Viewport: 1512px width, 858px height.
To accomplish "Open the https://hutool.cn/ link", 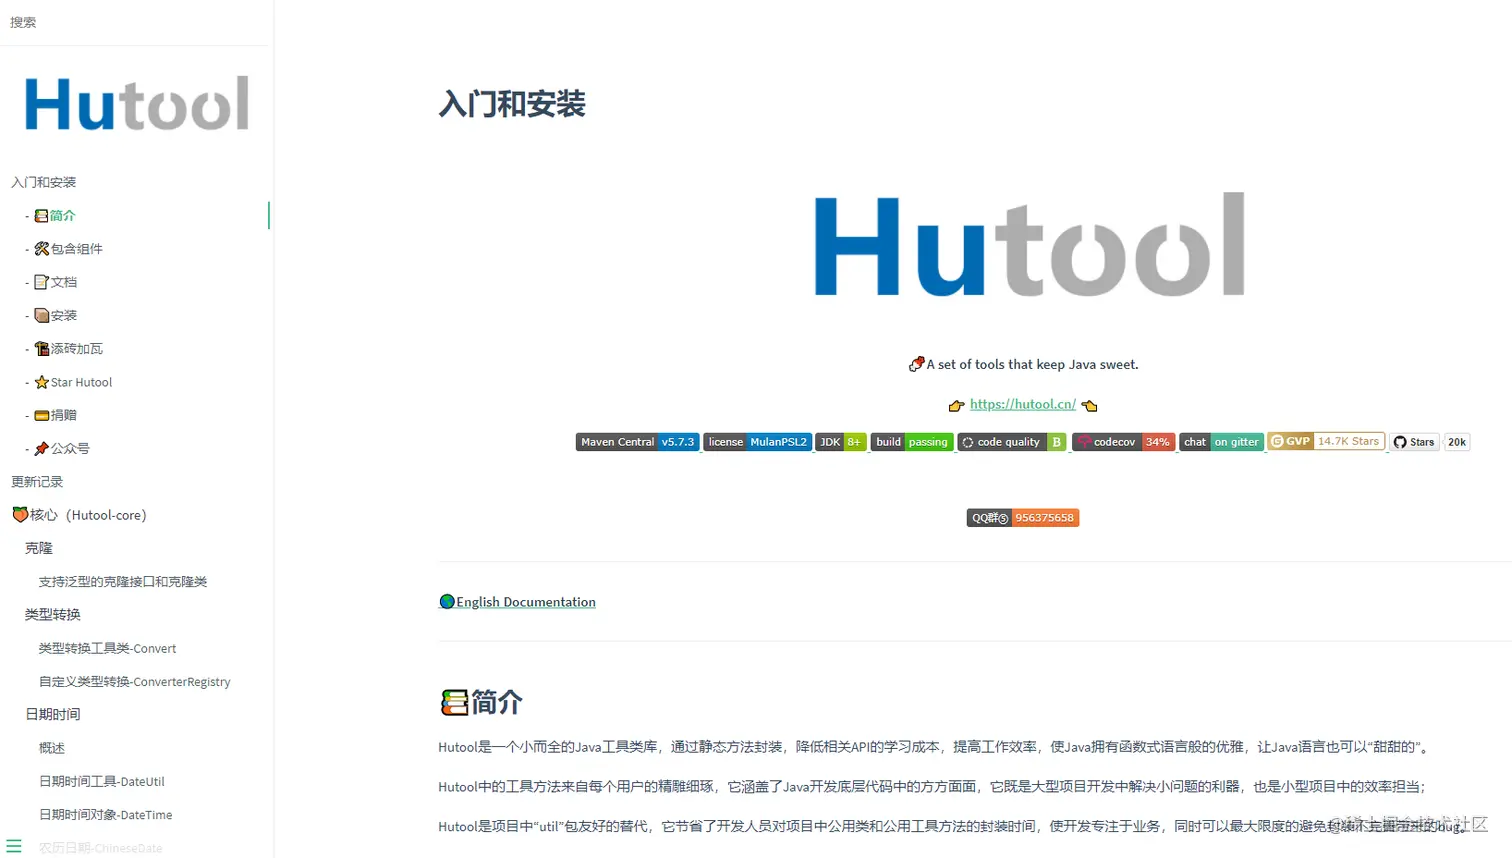I will 1023,405.
